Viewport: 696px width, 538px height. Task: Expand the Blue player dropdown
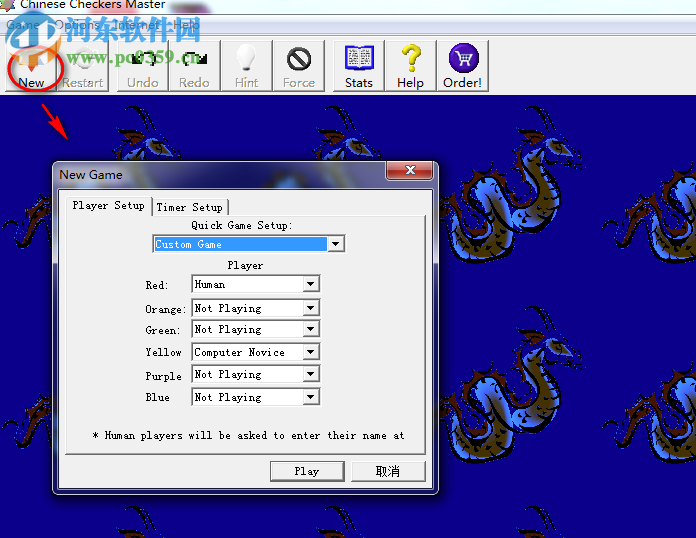pos(311,397)
